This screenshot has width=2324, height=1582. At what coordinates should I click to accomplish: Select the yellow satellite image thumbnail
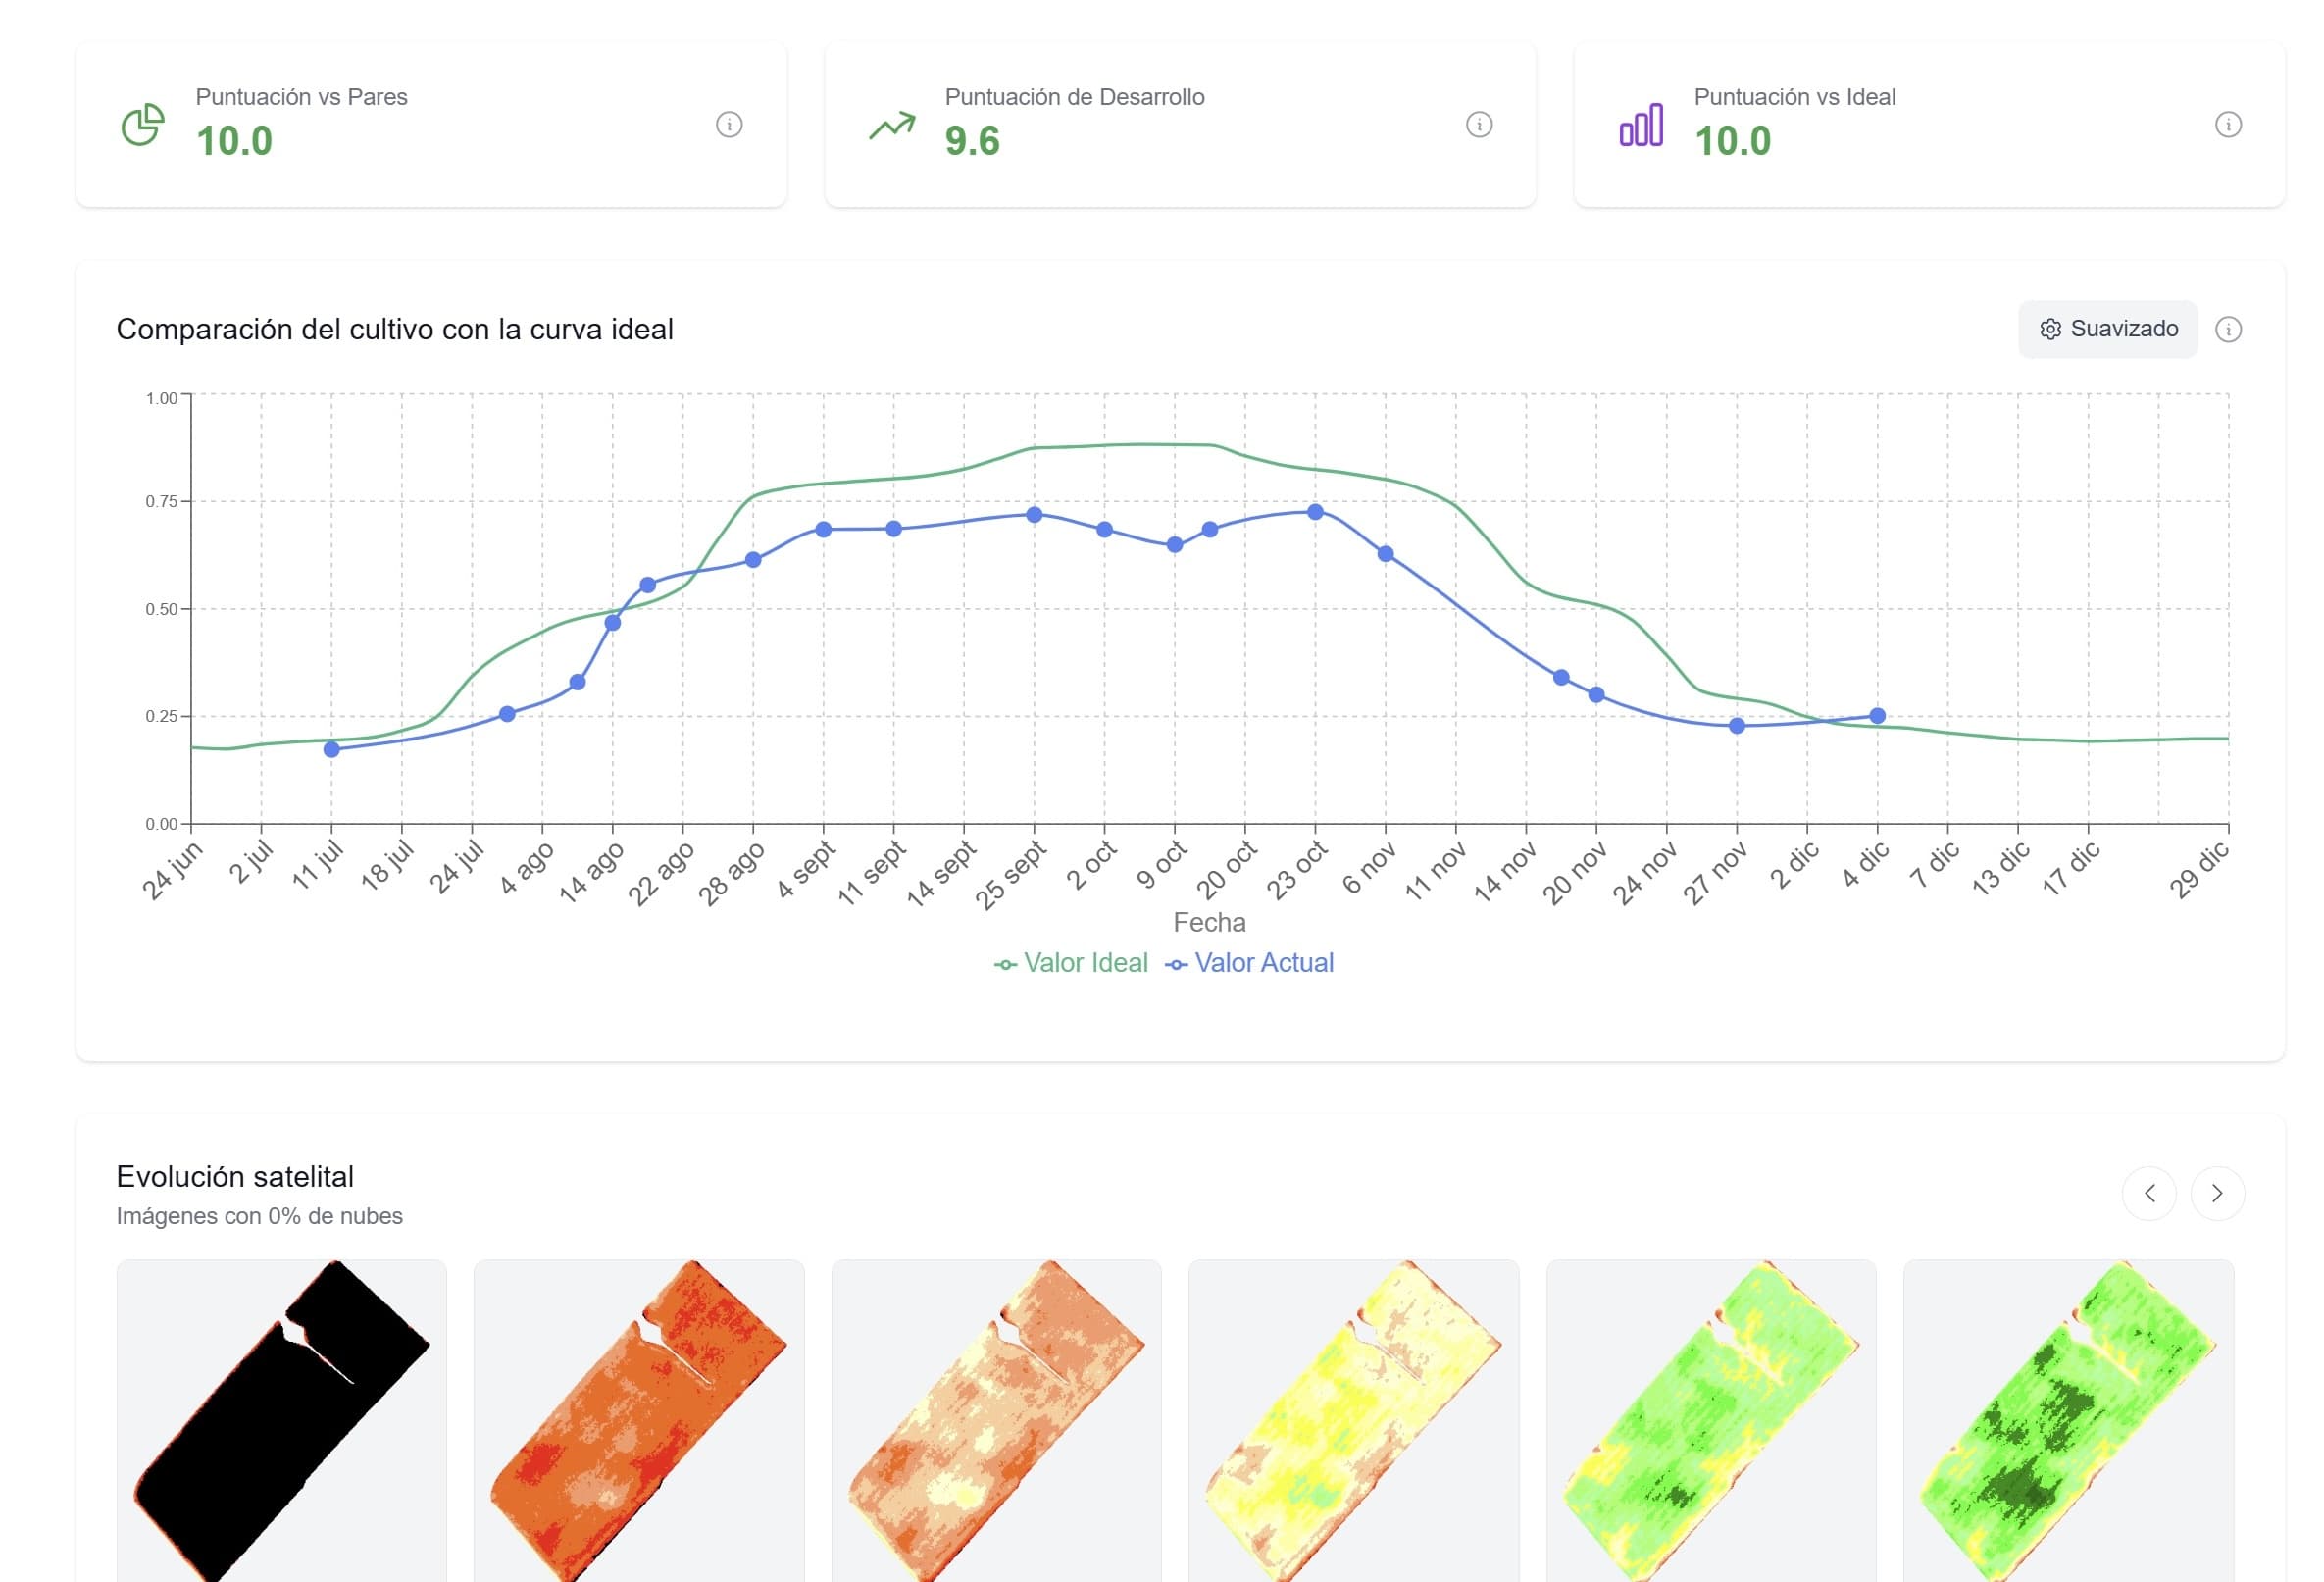[x=1354, y=1421]
